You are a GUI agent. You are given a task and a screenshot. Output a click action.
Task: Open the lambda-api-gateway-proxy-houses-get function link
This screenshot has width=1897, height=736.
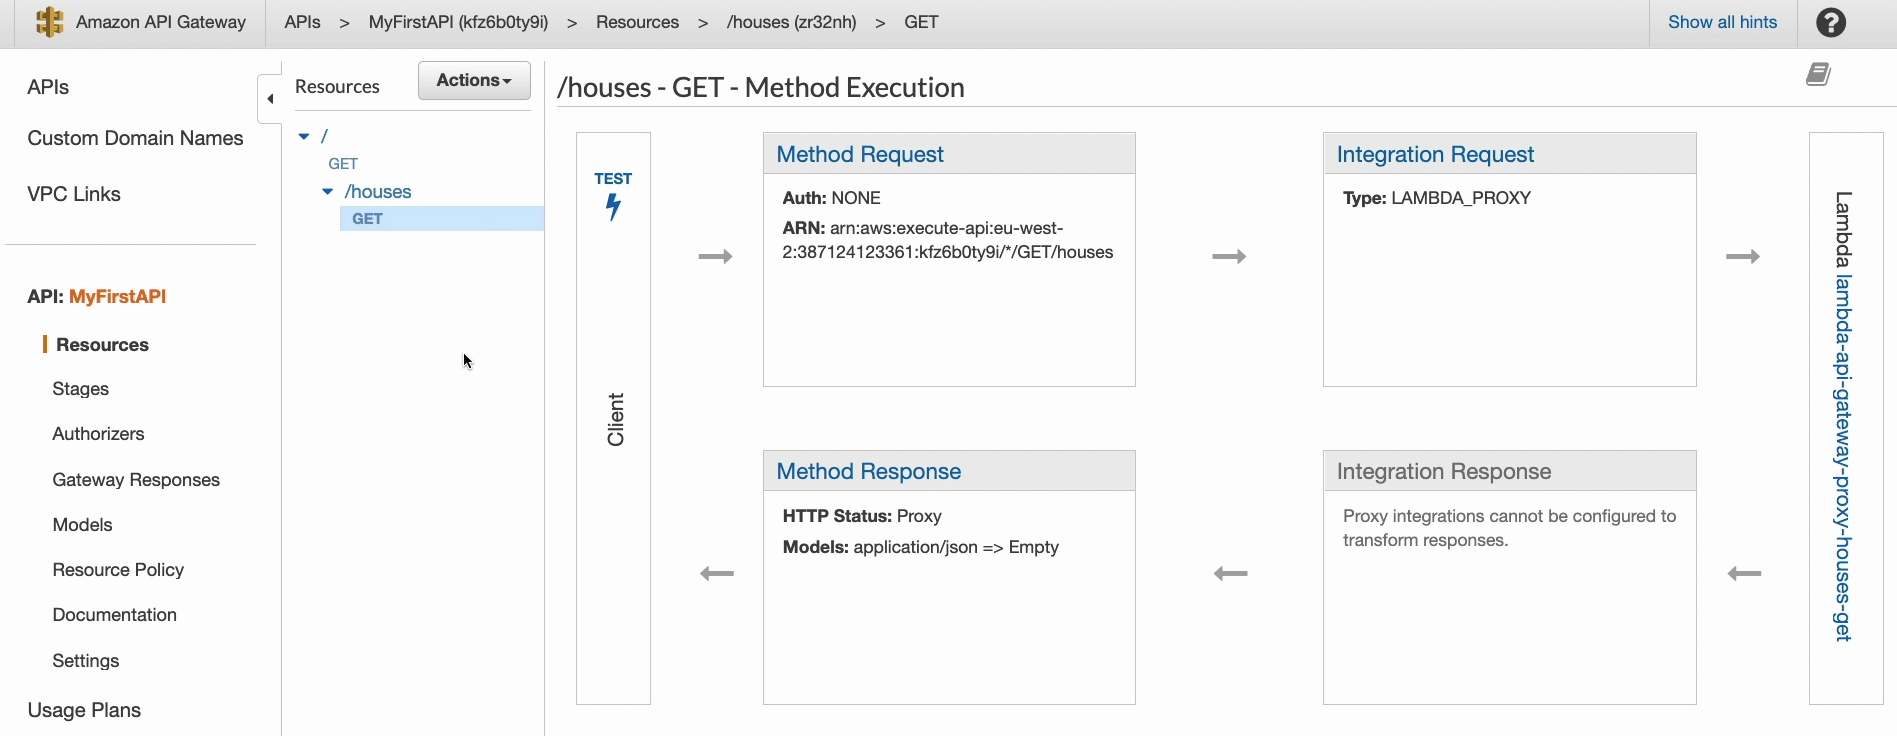click(1843, 458)
